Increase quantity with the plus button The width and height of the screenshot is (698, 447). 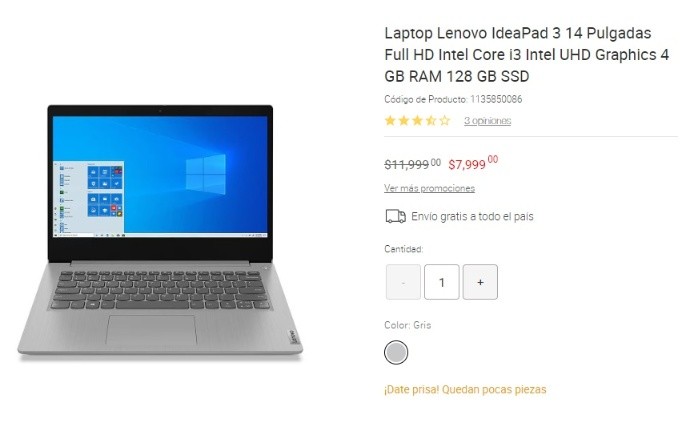coord(480,282)
